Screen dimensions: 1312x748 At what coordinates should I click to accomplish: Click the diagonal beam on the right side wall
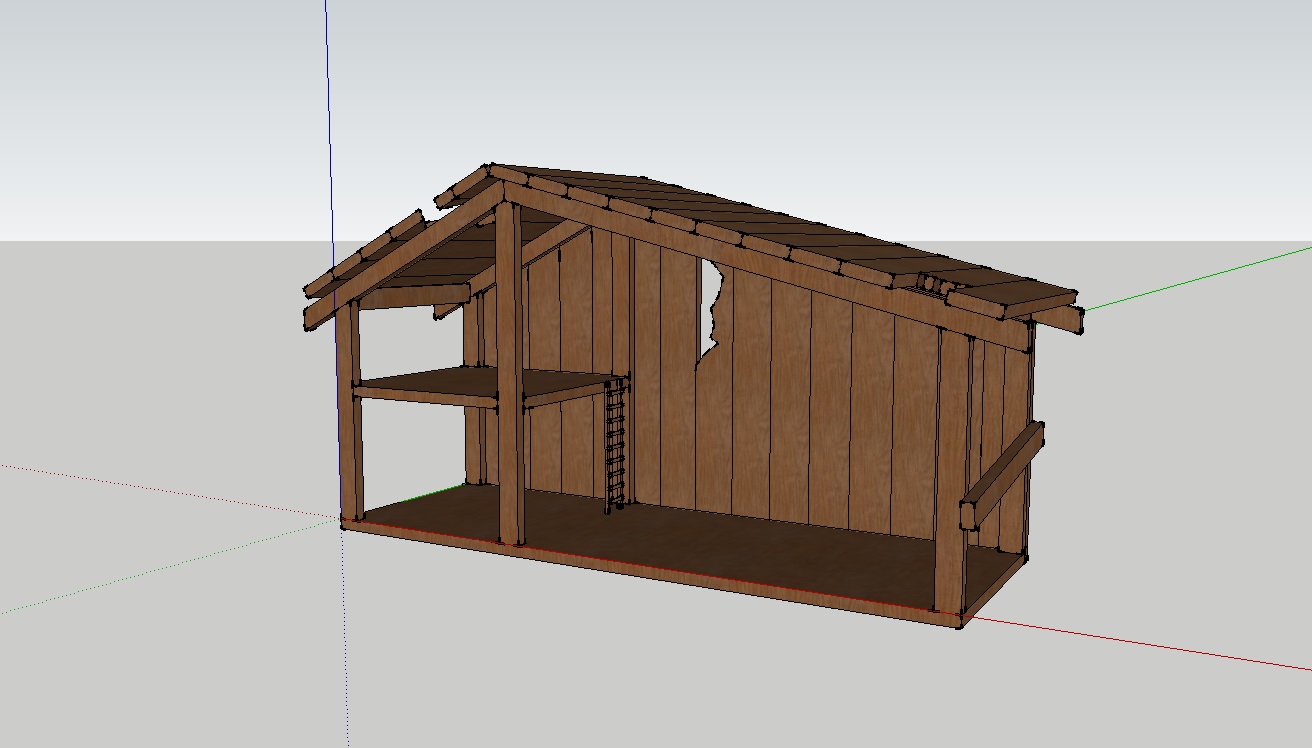(1003, 475)
